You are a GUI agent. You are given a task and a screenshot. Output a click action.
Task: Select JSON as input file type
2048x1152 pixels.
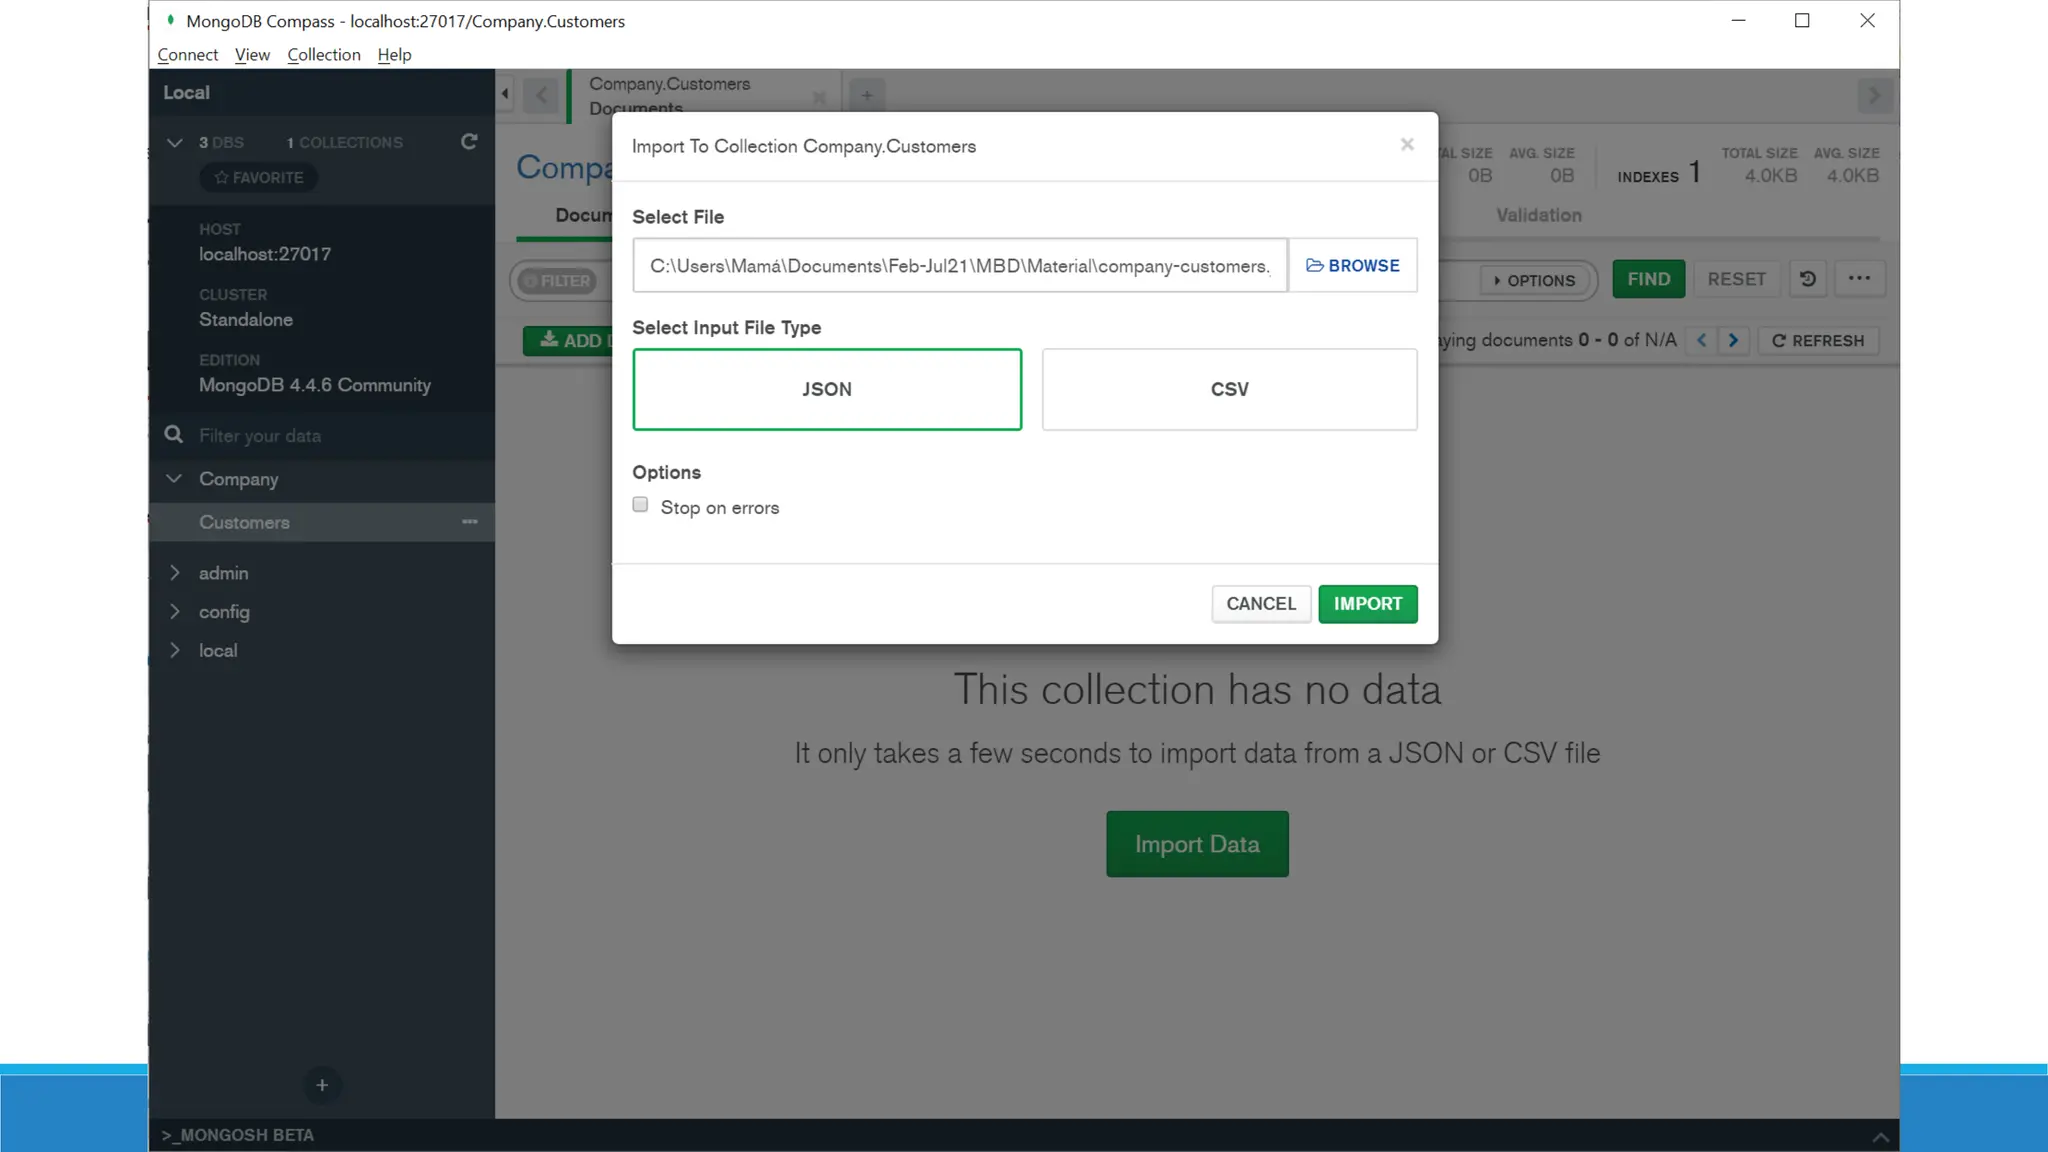click(x=827, y=389)
